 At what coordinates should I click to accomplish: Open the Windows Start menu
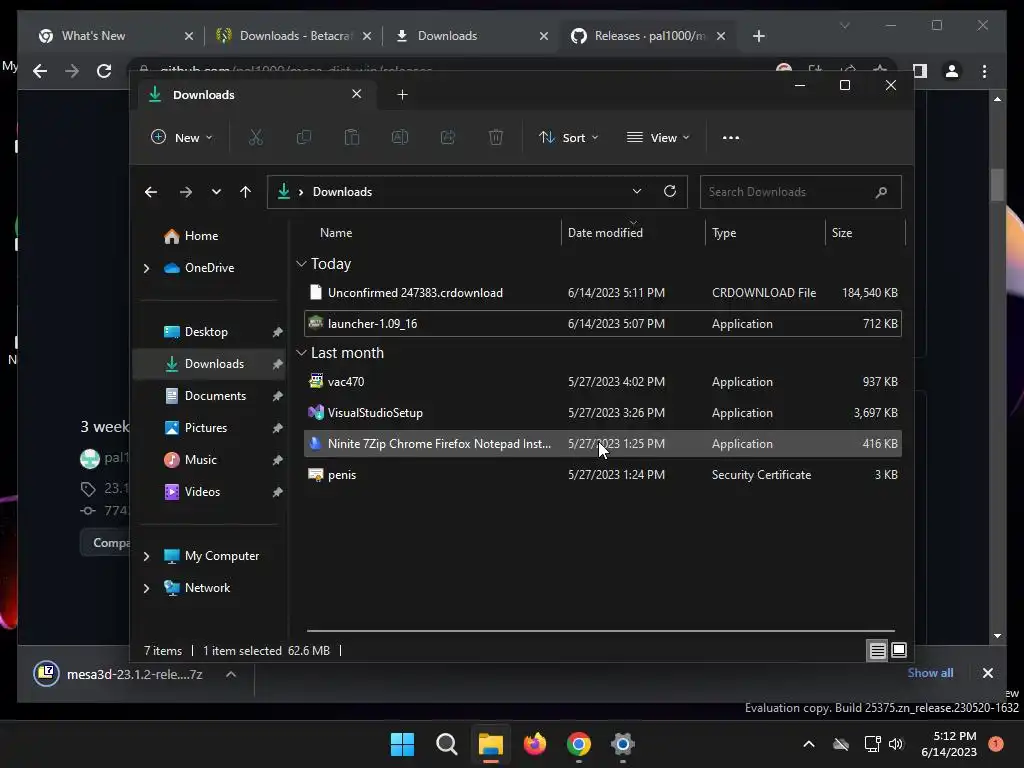pyautogui.click(x=402, y=744)
